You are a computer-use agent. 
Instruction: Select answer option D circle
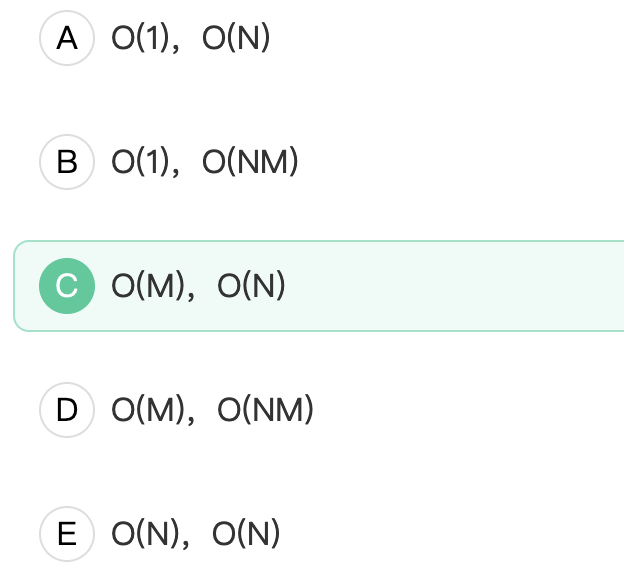67,410
